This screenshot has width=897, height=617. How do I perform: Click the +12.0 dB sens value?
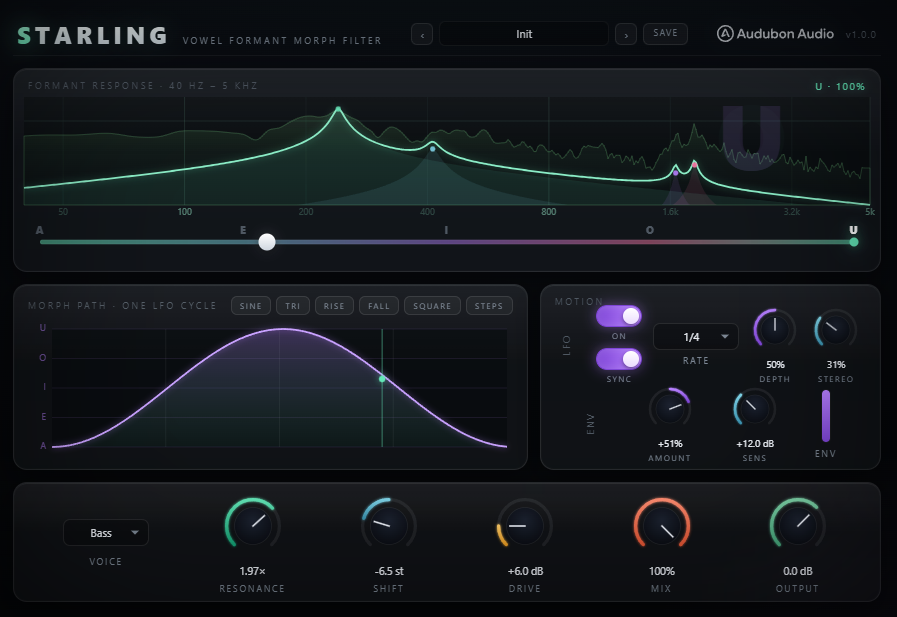tap(755, 443)
